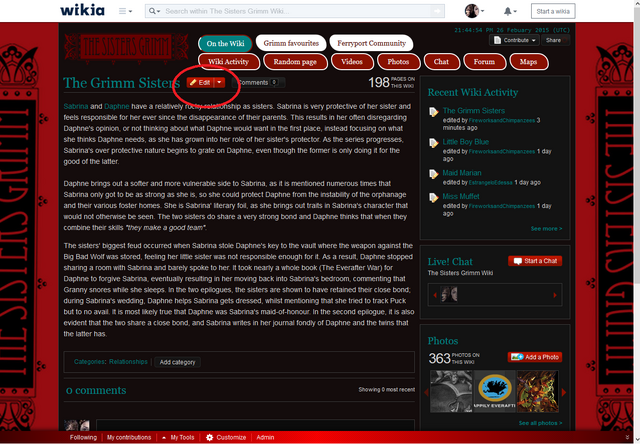Click See more in Recent Wiki Activity
Screen dimensions: 640x444
[x=546, y=229]
